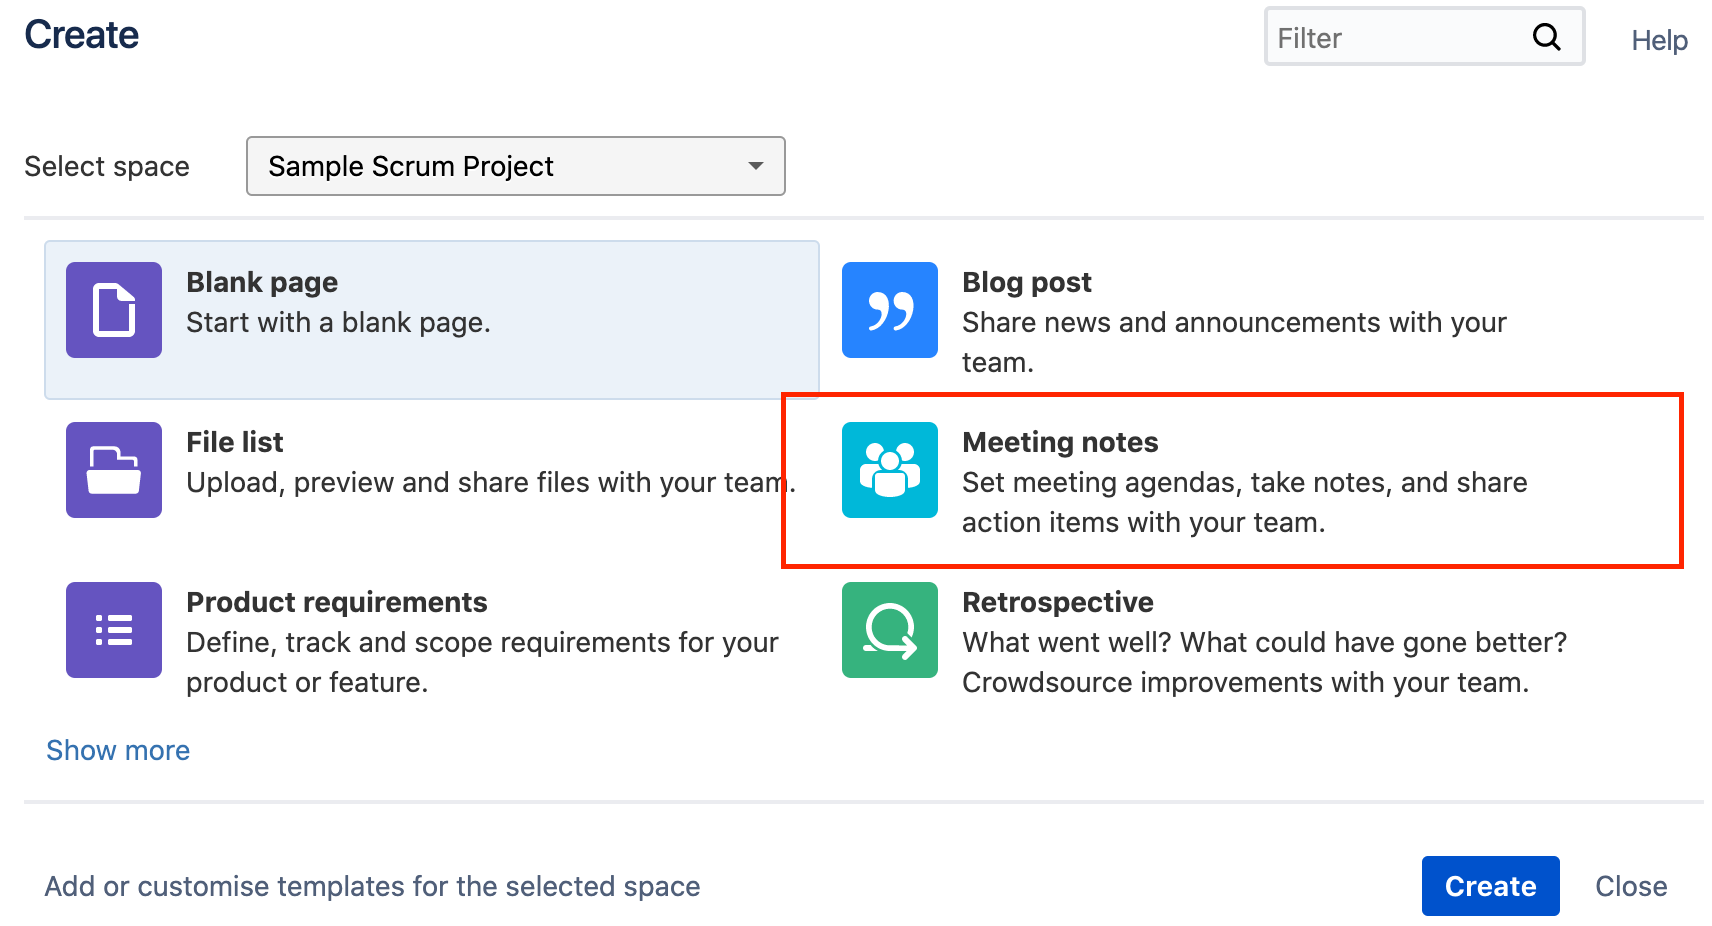This screenshot has height=926, width=1712.
Task: Dismiss the dialog using Close
Action: coord(1630,886)
